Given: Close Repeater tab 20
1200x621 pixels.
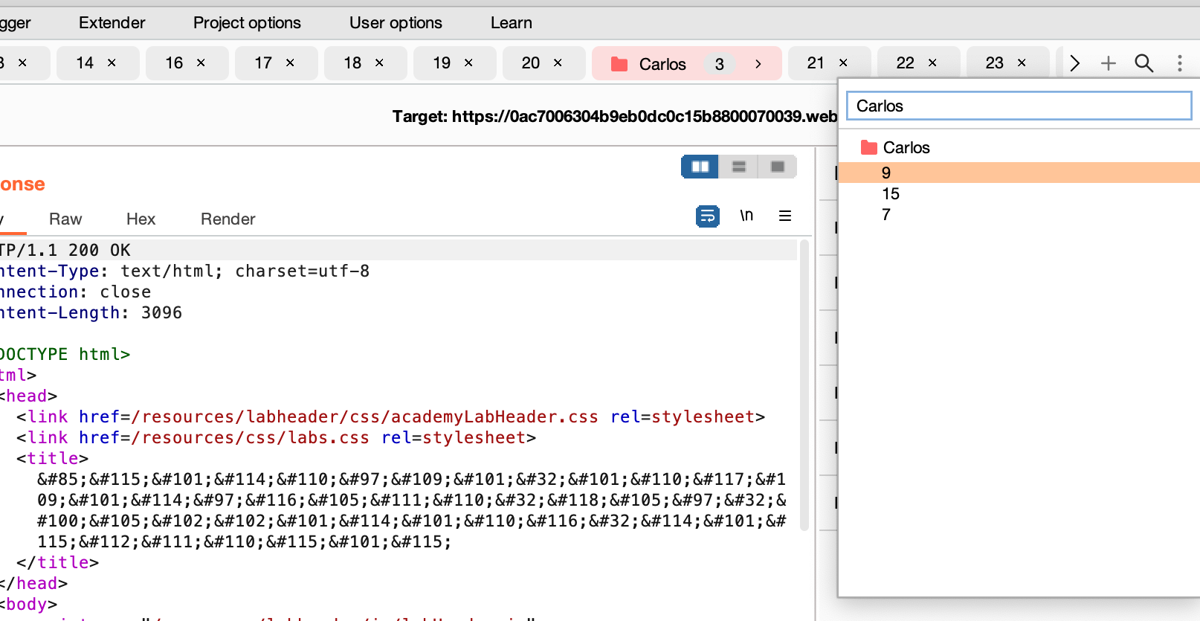Looking at the screenshot, I should coord(557,63).
